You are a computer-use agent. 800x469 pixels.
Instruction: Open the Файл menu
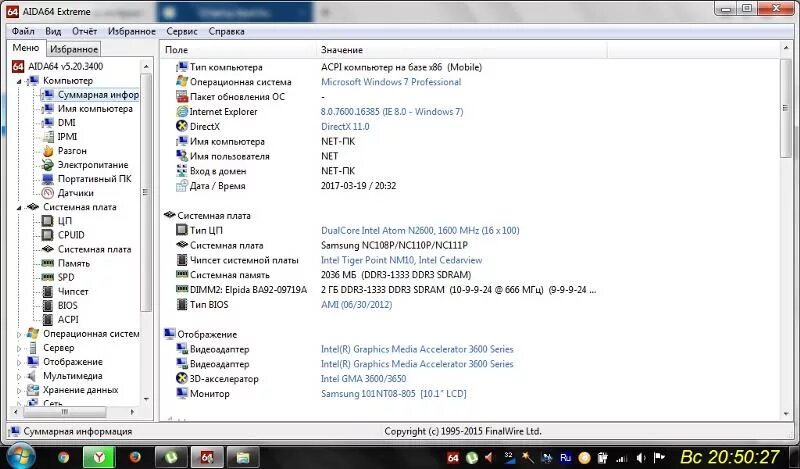point(23,31)
